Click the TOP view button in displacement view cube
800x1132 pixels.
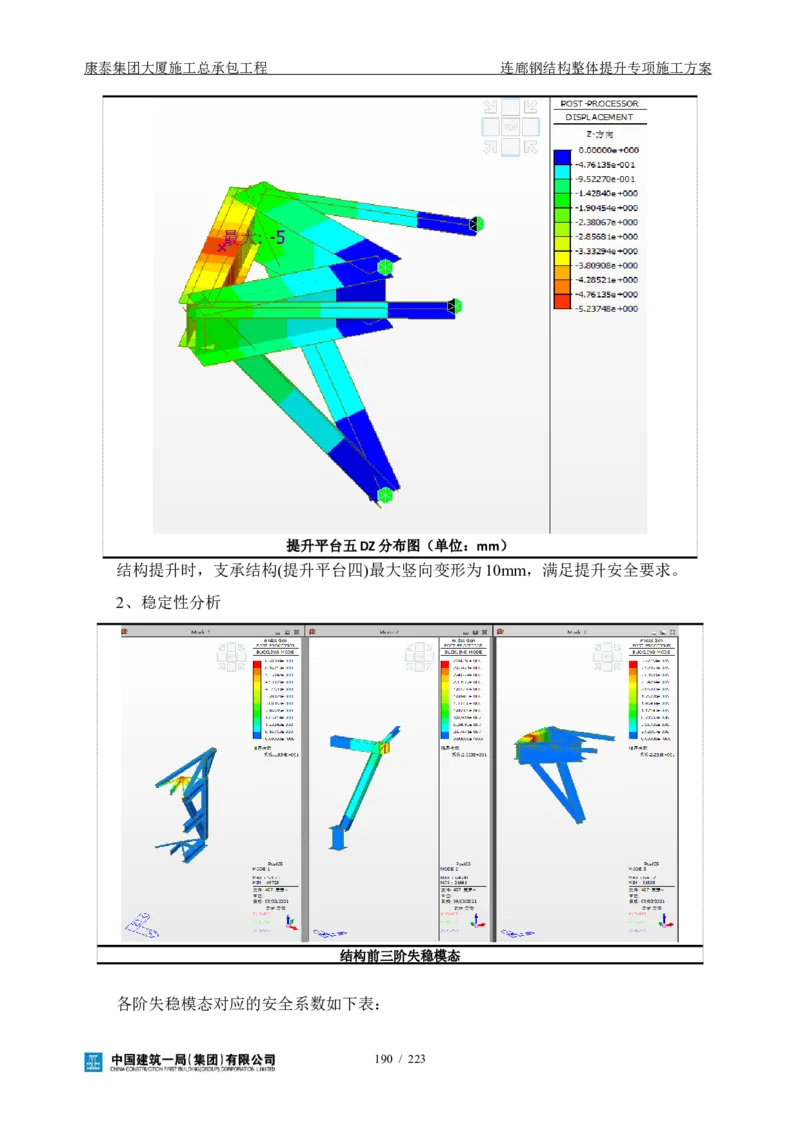510,128
